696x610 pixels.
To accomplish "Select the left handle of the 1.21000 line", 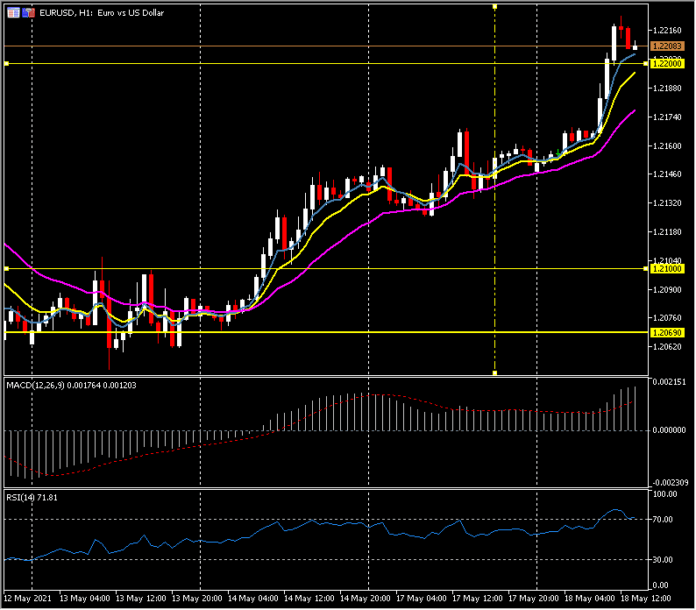I will tap(6, 269).
